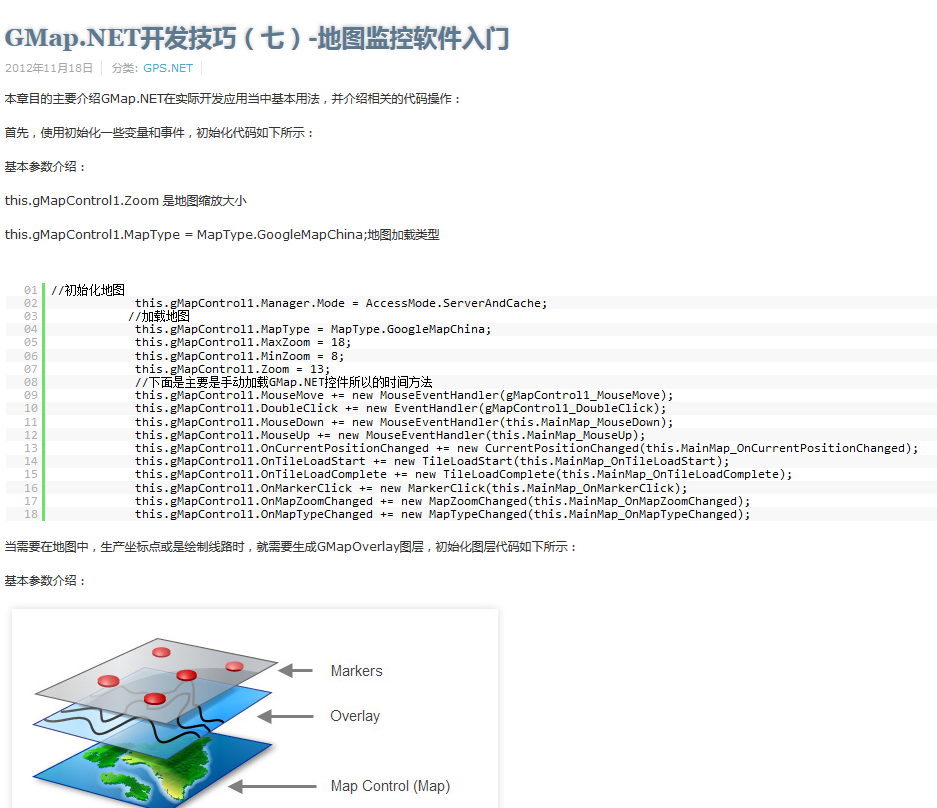Click the DoubleClick EventHandler code line

pyautogui.click(x=400, y=408)
